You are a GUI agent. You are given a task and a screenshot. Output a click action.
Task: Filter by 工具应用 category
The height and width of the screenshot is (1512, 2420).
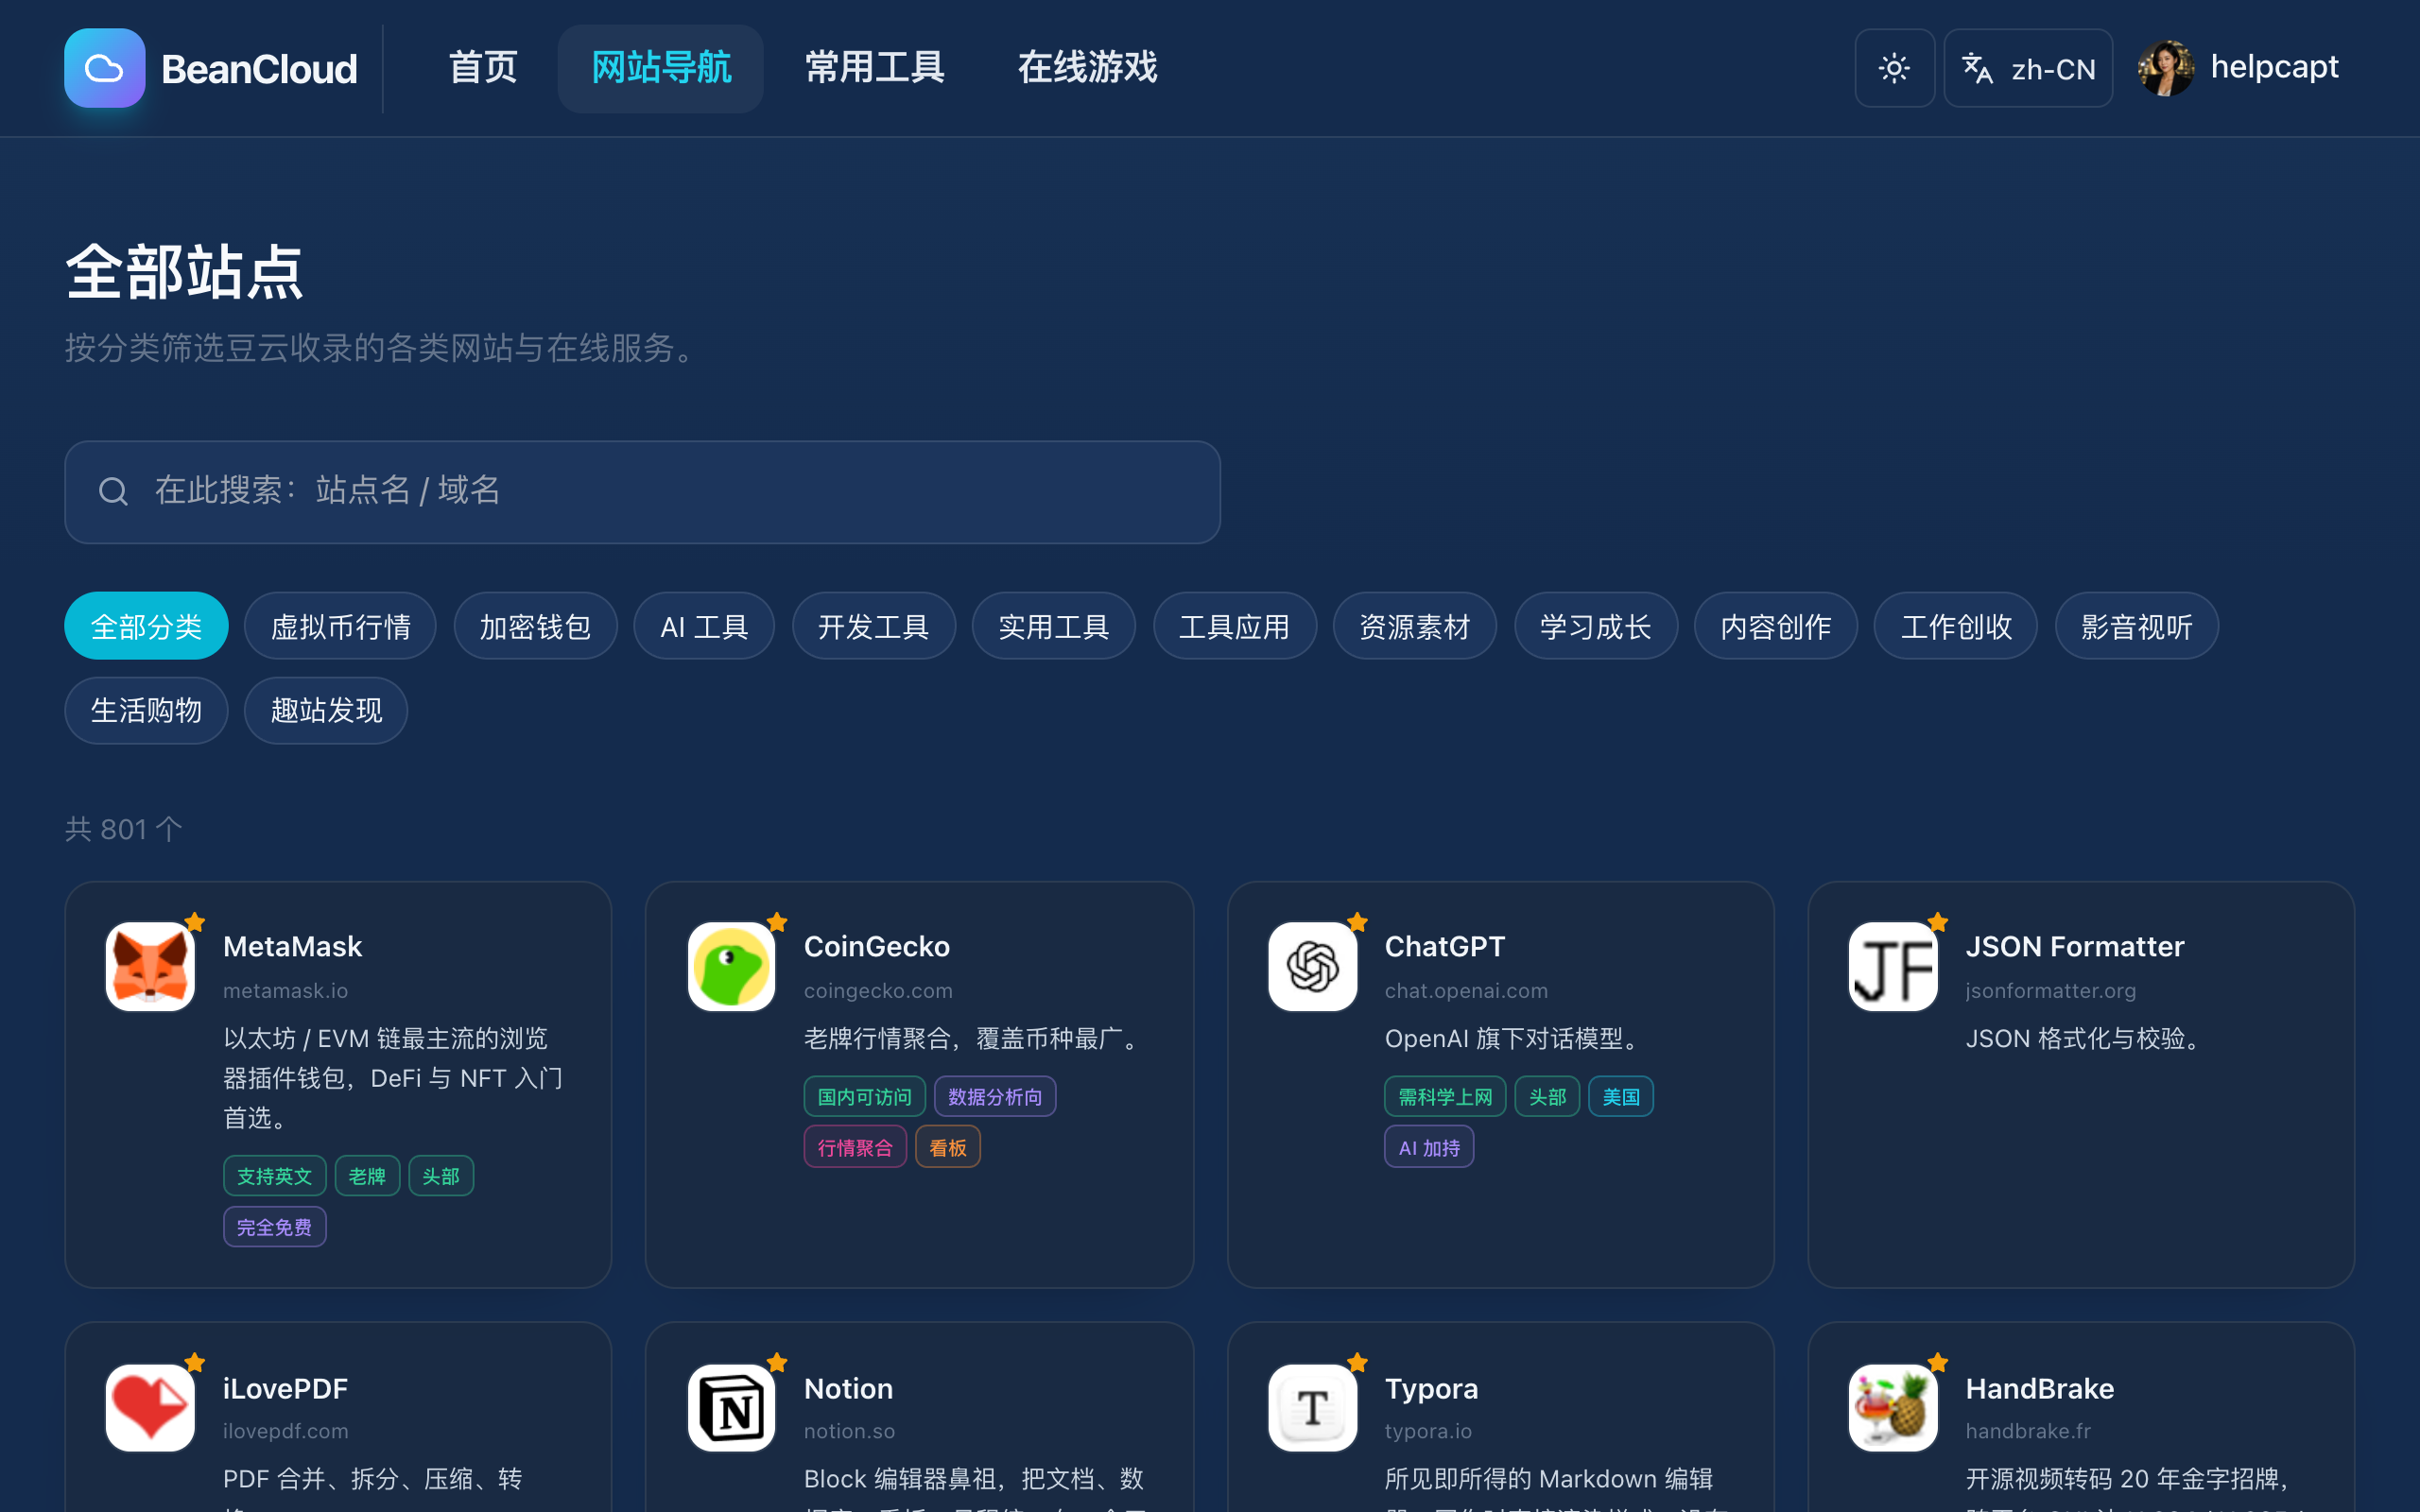click(1234, 626)
